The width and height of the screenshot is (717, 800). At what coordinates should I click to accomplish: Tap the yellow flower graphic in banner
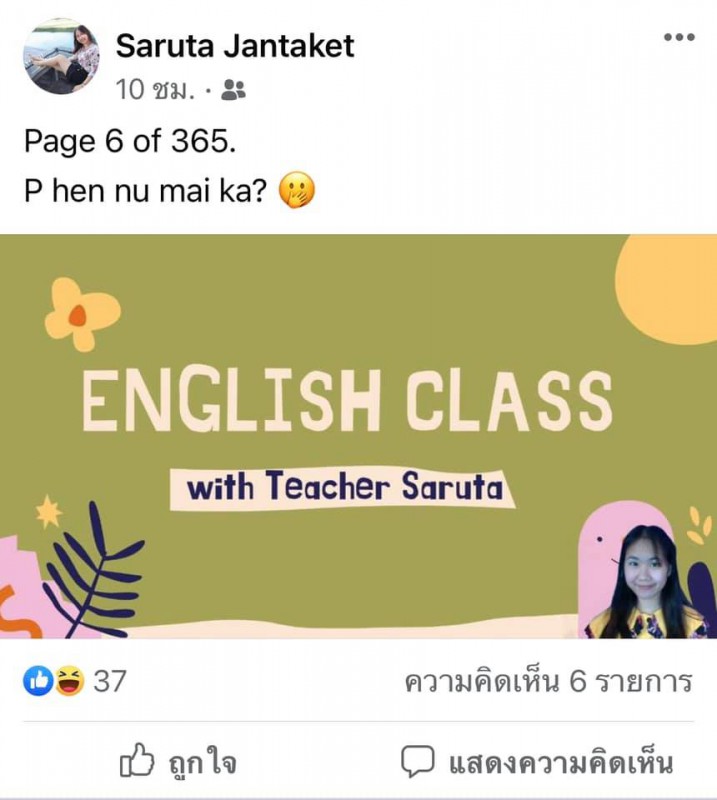click(x=82, y=314)
